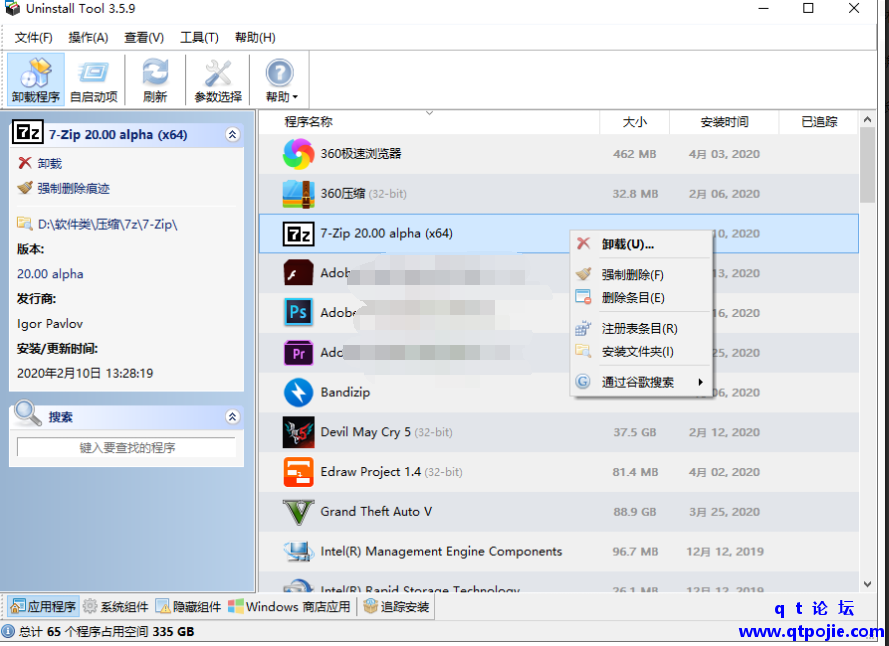Select 360极速浏览器 icon in list
The width and height of the screenshot is (889, 646).
(x=298, y=154)
